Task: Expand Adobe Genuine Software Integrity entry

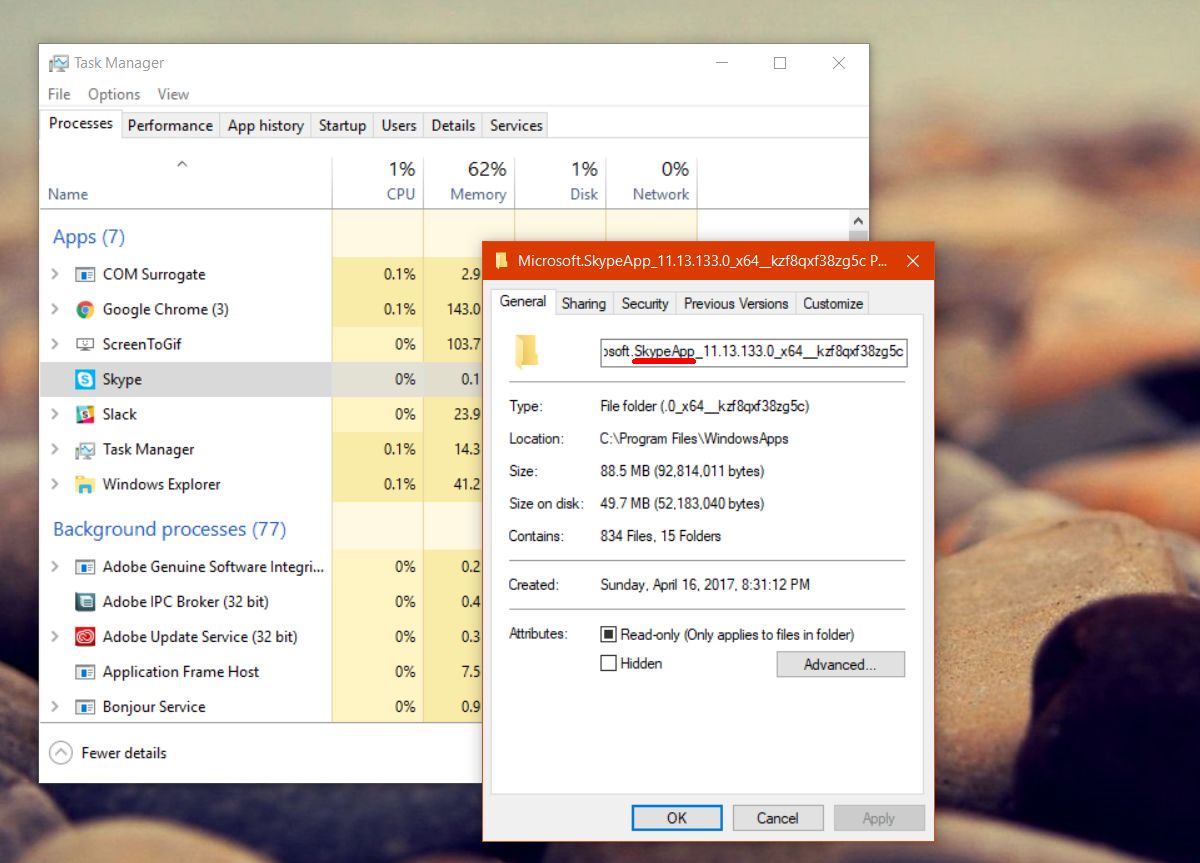Action: tap(55, 566)
